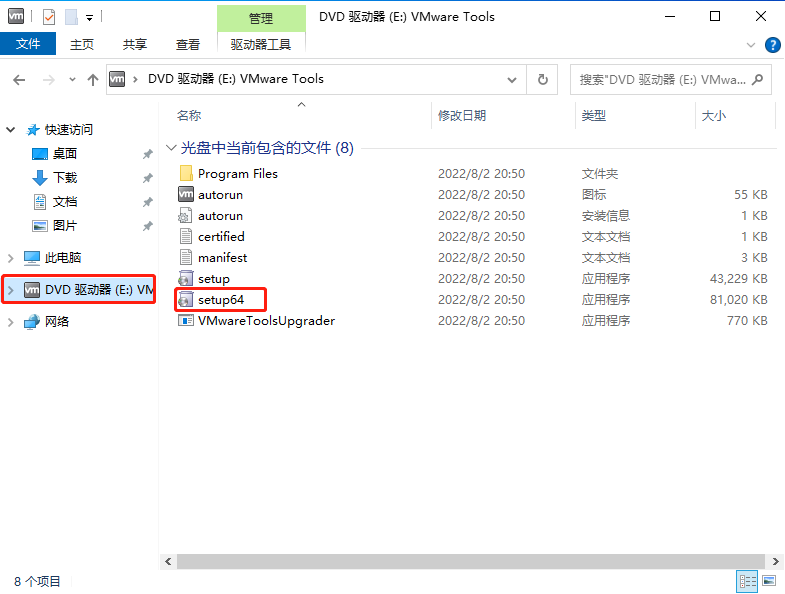Click the 81,020 KB size cell
This screenshot has height=594, width=785.
click(x=738, y=300)
